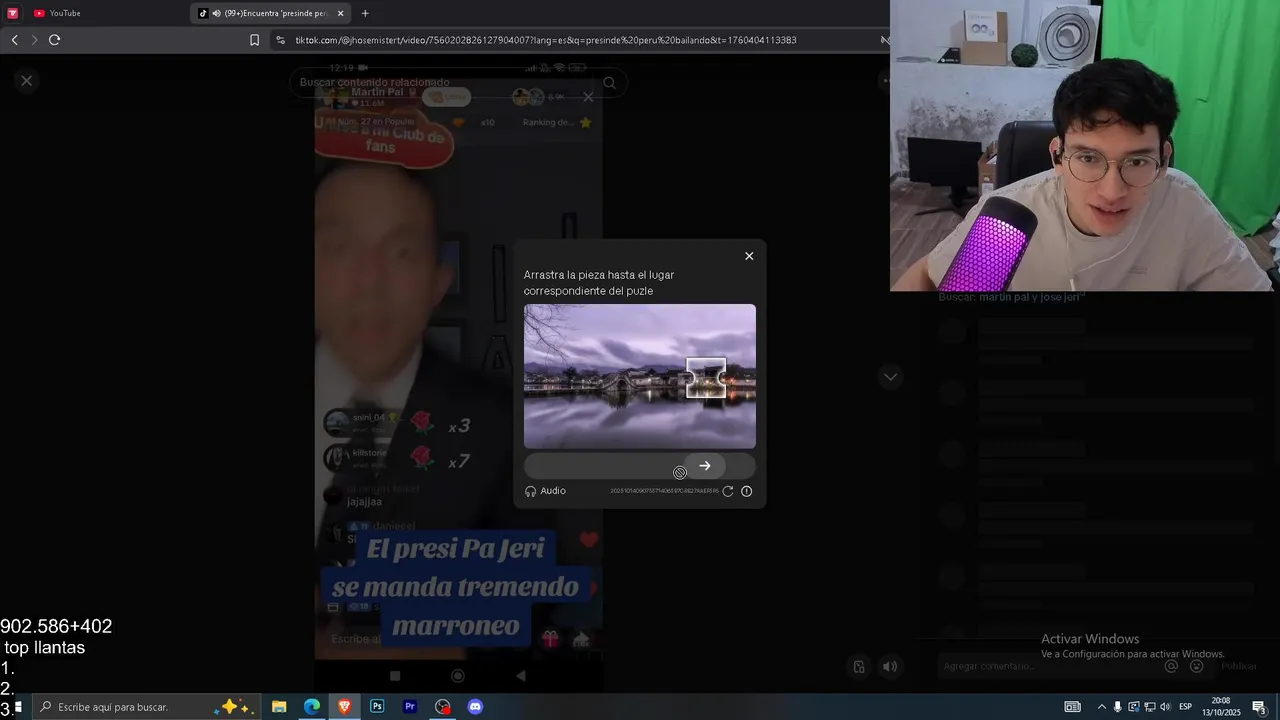Show hidden system tray icons
This screenshot has width=1280, height=720.
(1102, 707)
